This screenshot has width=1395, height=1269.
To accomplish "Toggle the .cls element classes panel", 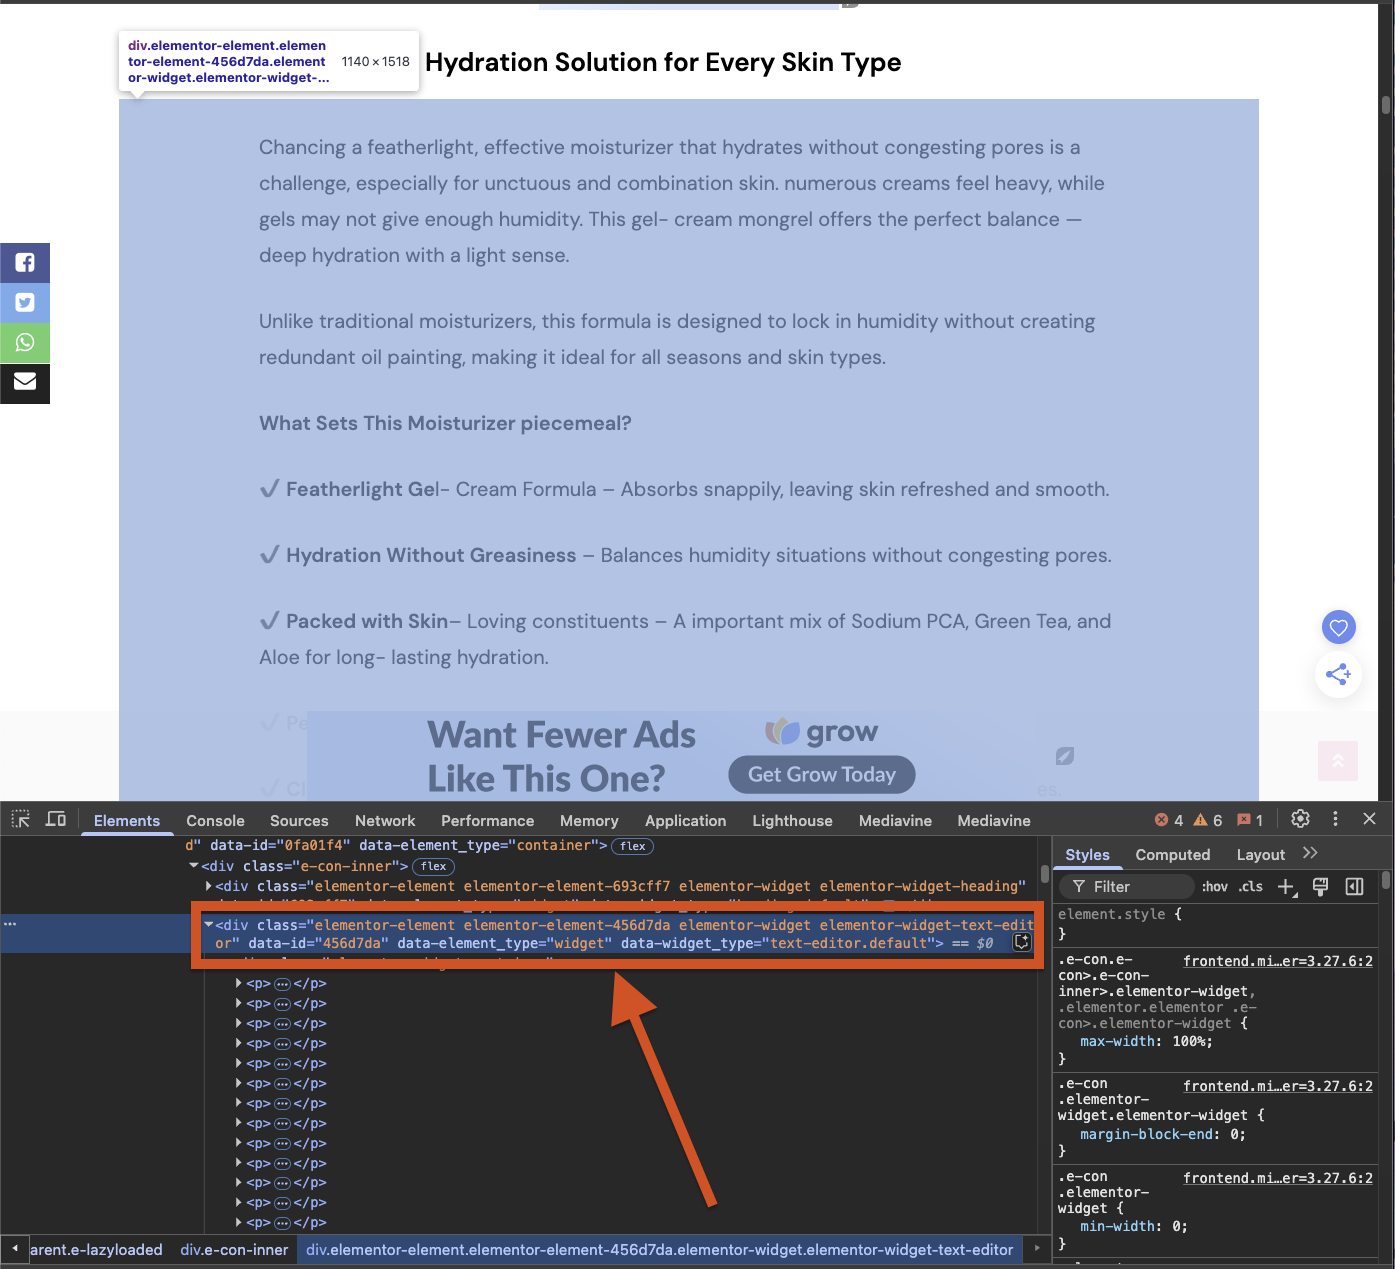I will pos(1251,887).
